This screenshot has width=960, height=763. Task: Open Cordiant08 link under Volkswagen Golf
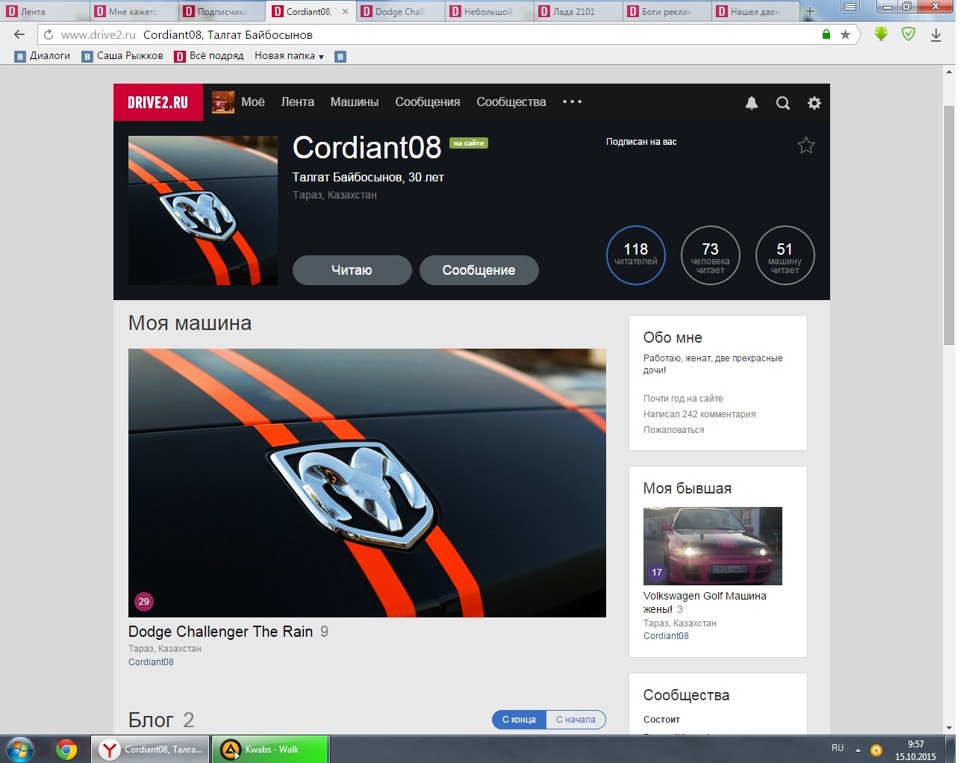click(666, 636)
